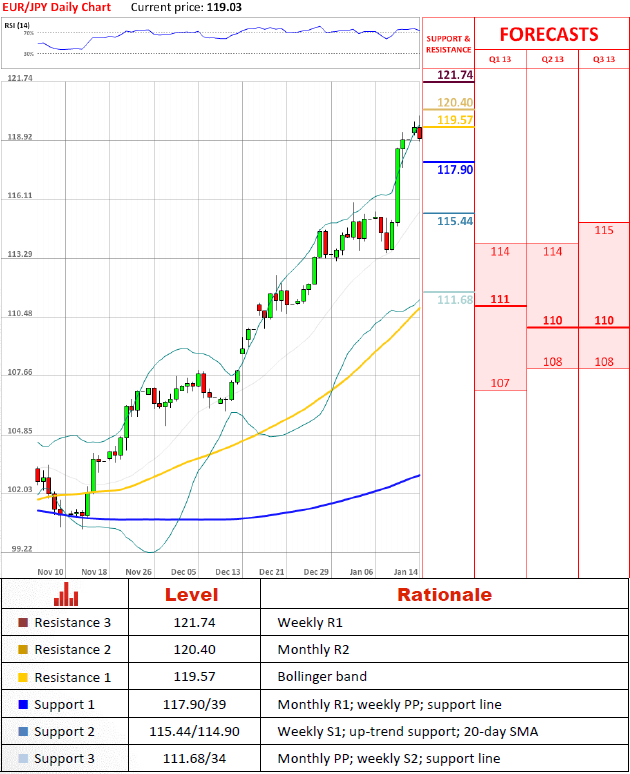Click the yellow Resistance 1 legend square

coord(23,677)
